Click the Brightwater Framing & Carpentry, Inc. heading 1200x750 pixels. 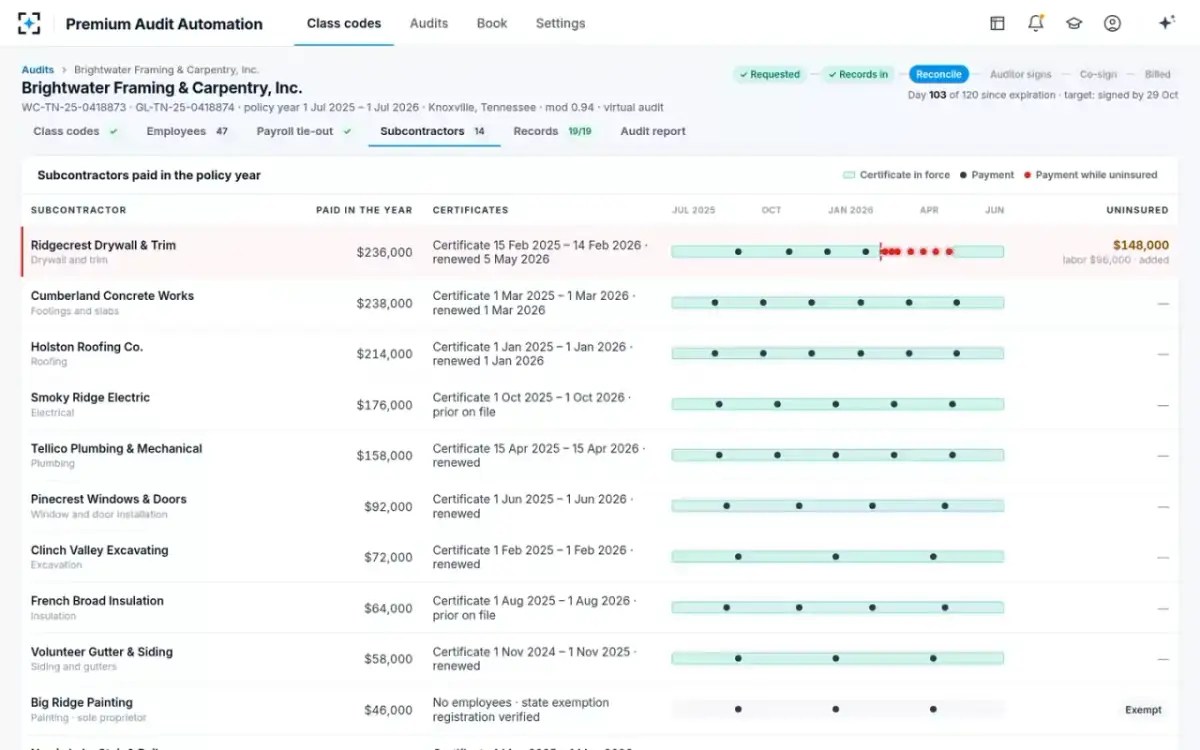tap(162, 88)
